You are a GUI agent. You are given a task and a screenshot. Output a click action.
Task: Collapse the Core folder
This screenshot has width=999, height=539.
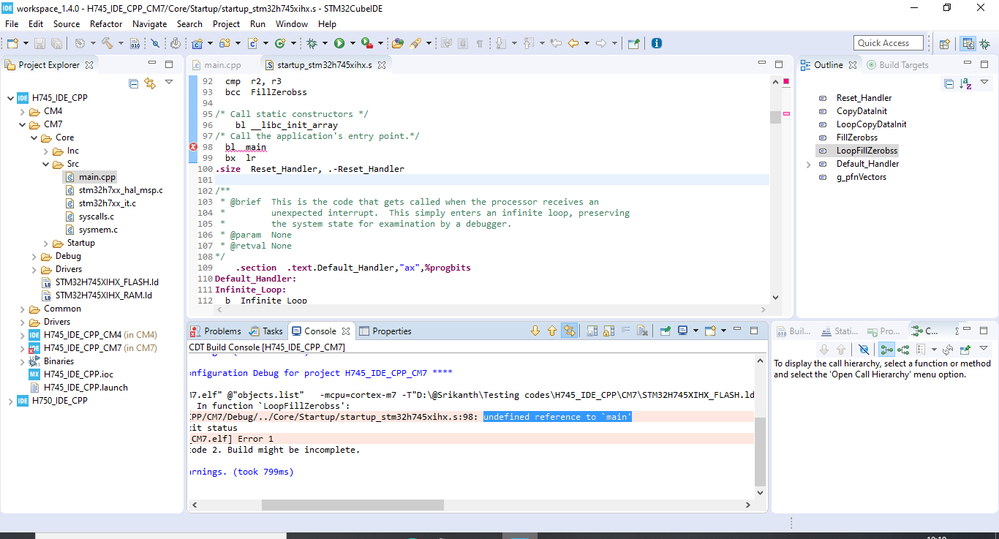pos(34,138)
